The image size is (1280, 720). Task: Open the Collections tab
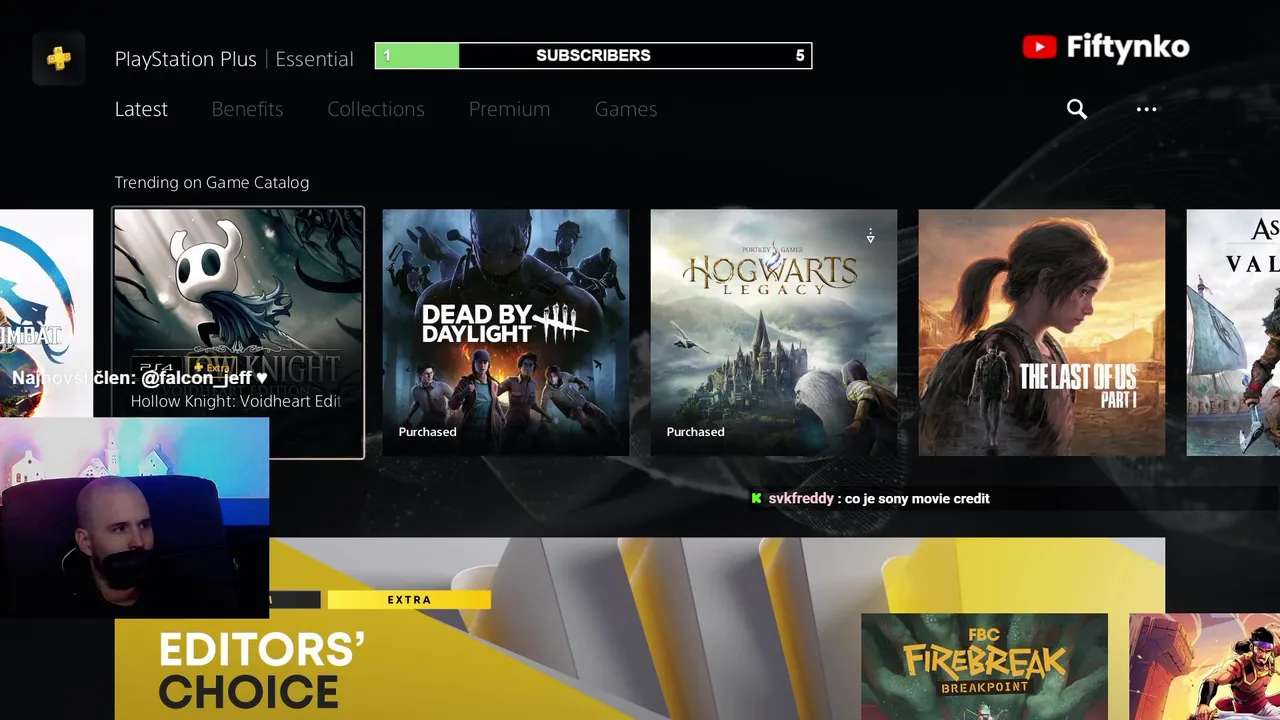(376, 109)
